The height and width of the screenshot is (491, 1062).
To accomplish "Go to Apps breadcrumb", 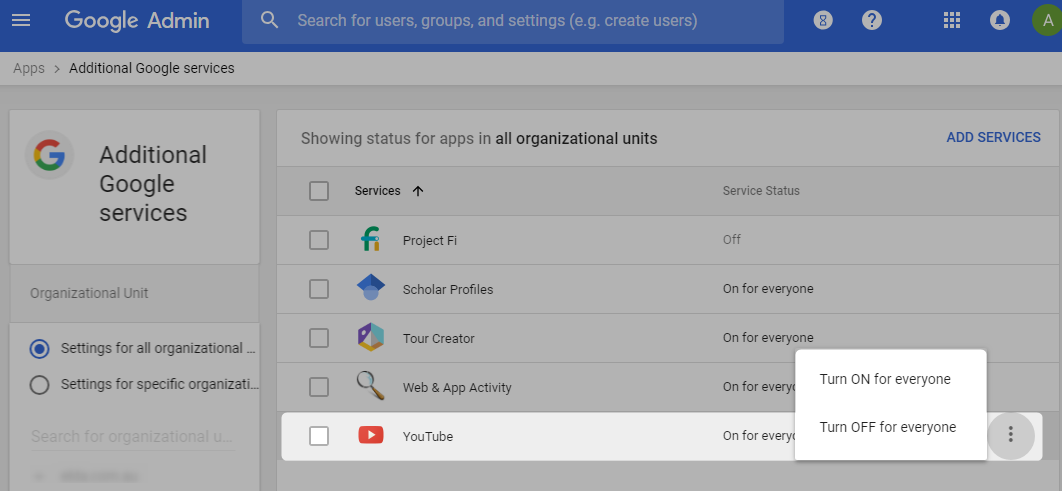I will click(x=28, y=68).
